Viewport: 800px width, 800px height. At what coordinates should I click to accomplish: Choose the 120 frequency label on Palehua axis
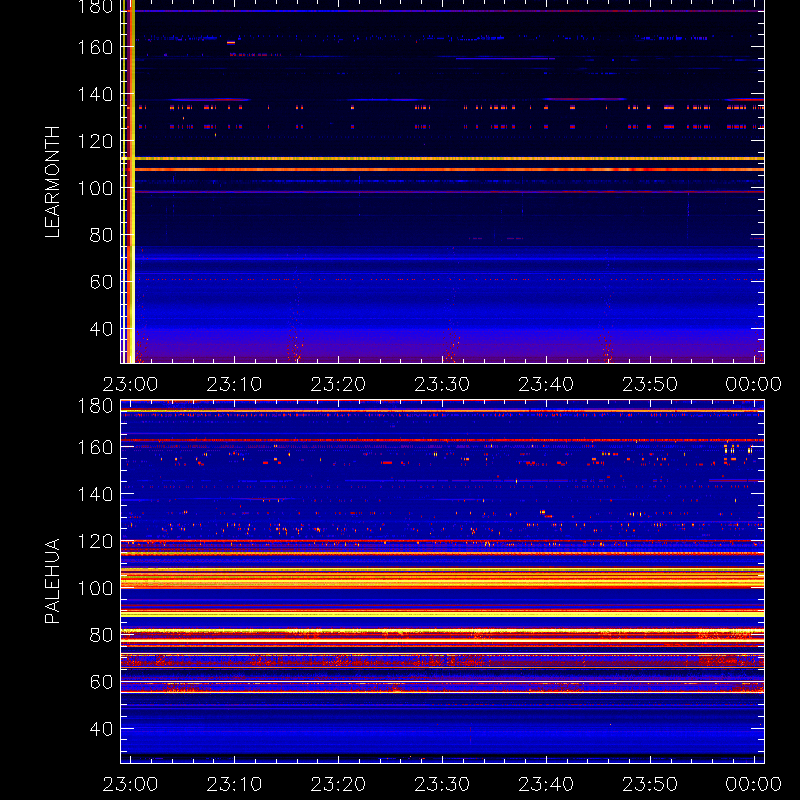tap(95, 541)
